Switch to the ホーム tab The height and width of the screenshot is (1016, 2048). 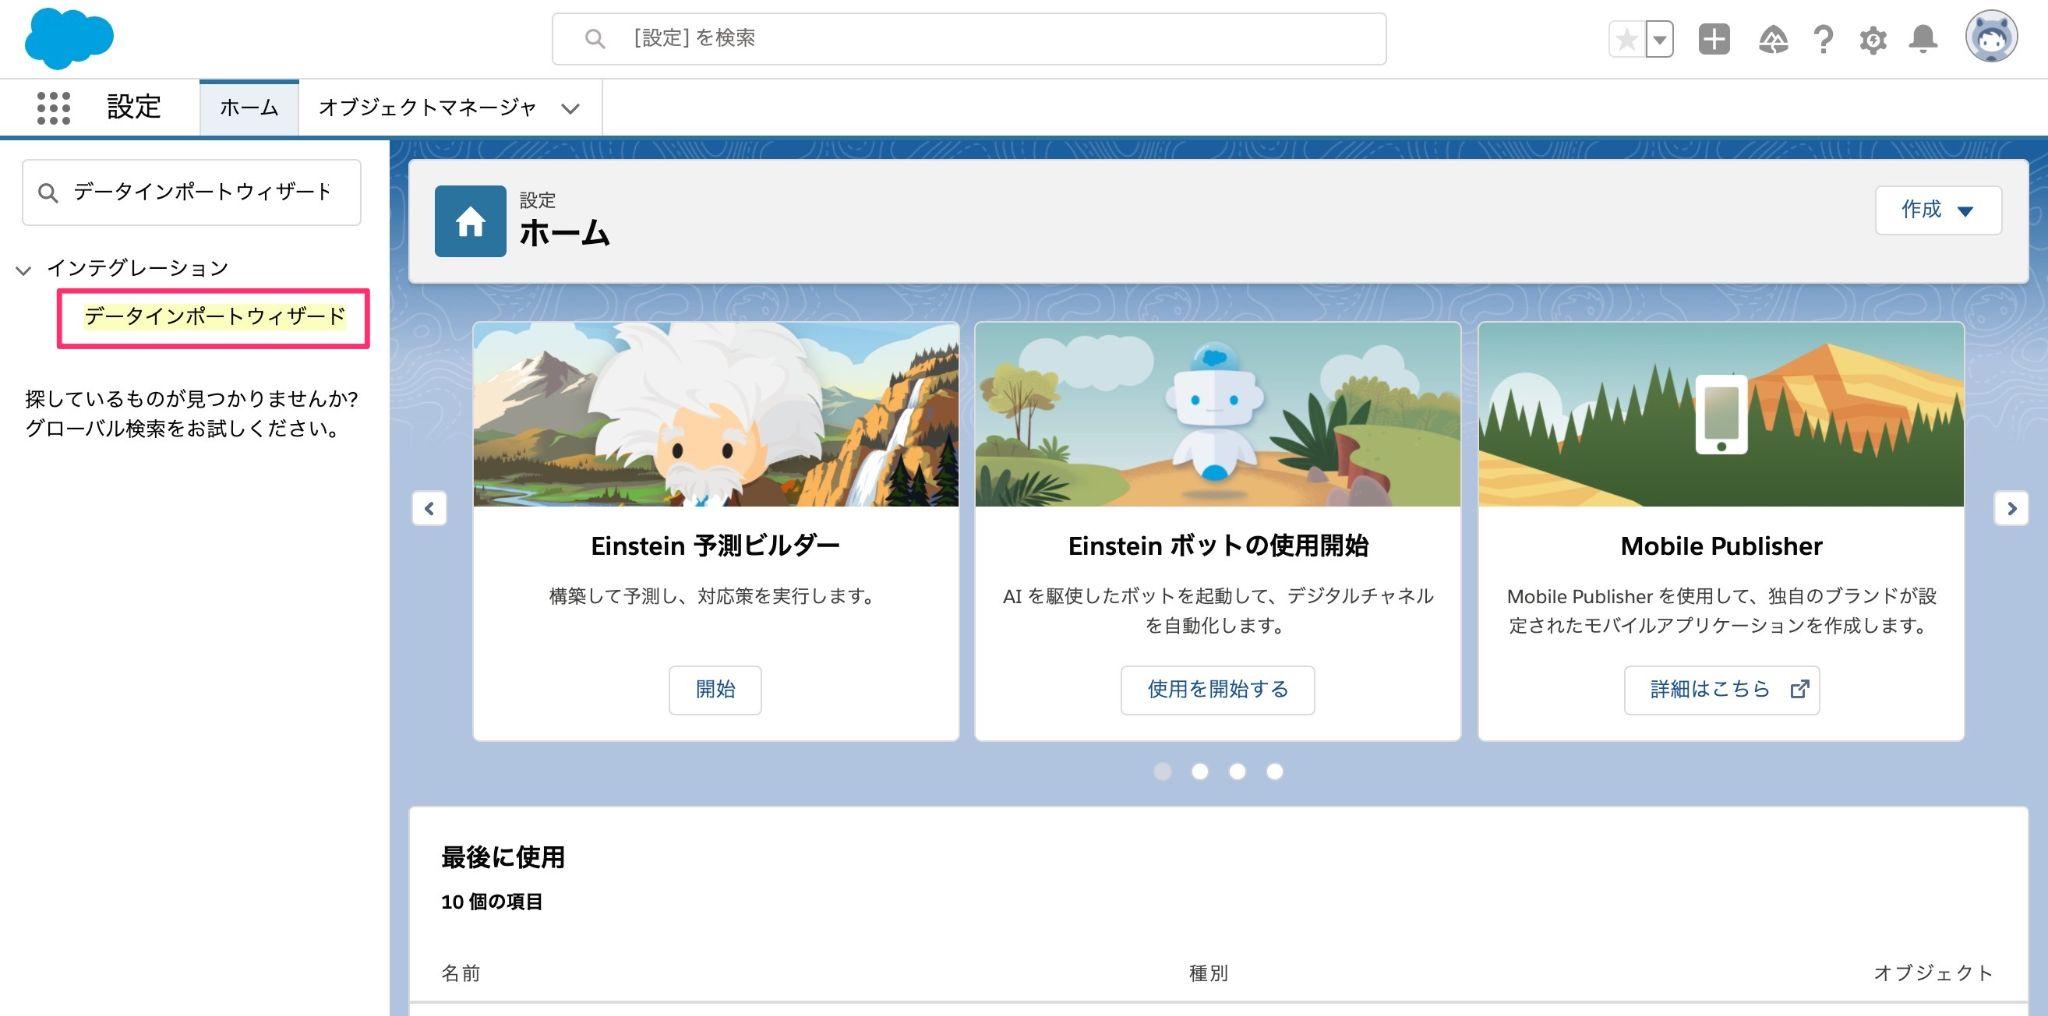click(249, 108)
